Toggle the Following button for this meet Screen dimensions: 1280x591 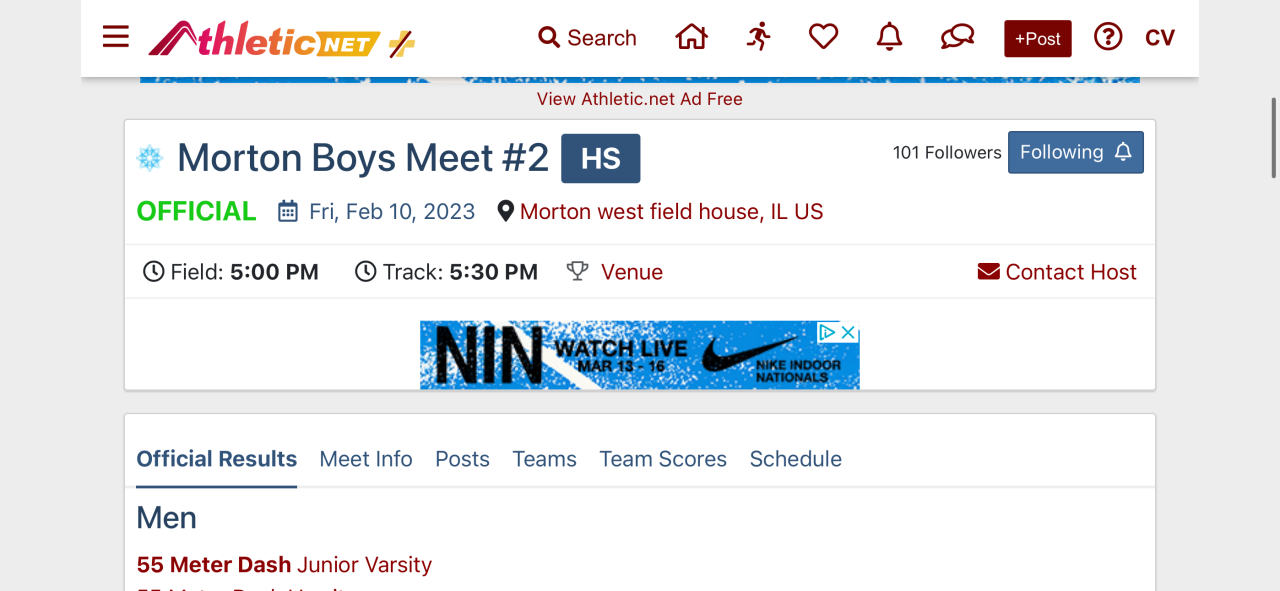[x=1075, y=153]
